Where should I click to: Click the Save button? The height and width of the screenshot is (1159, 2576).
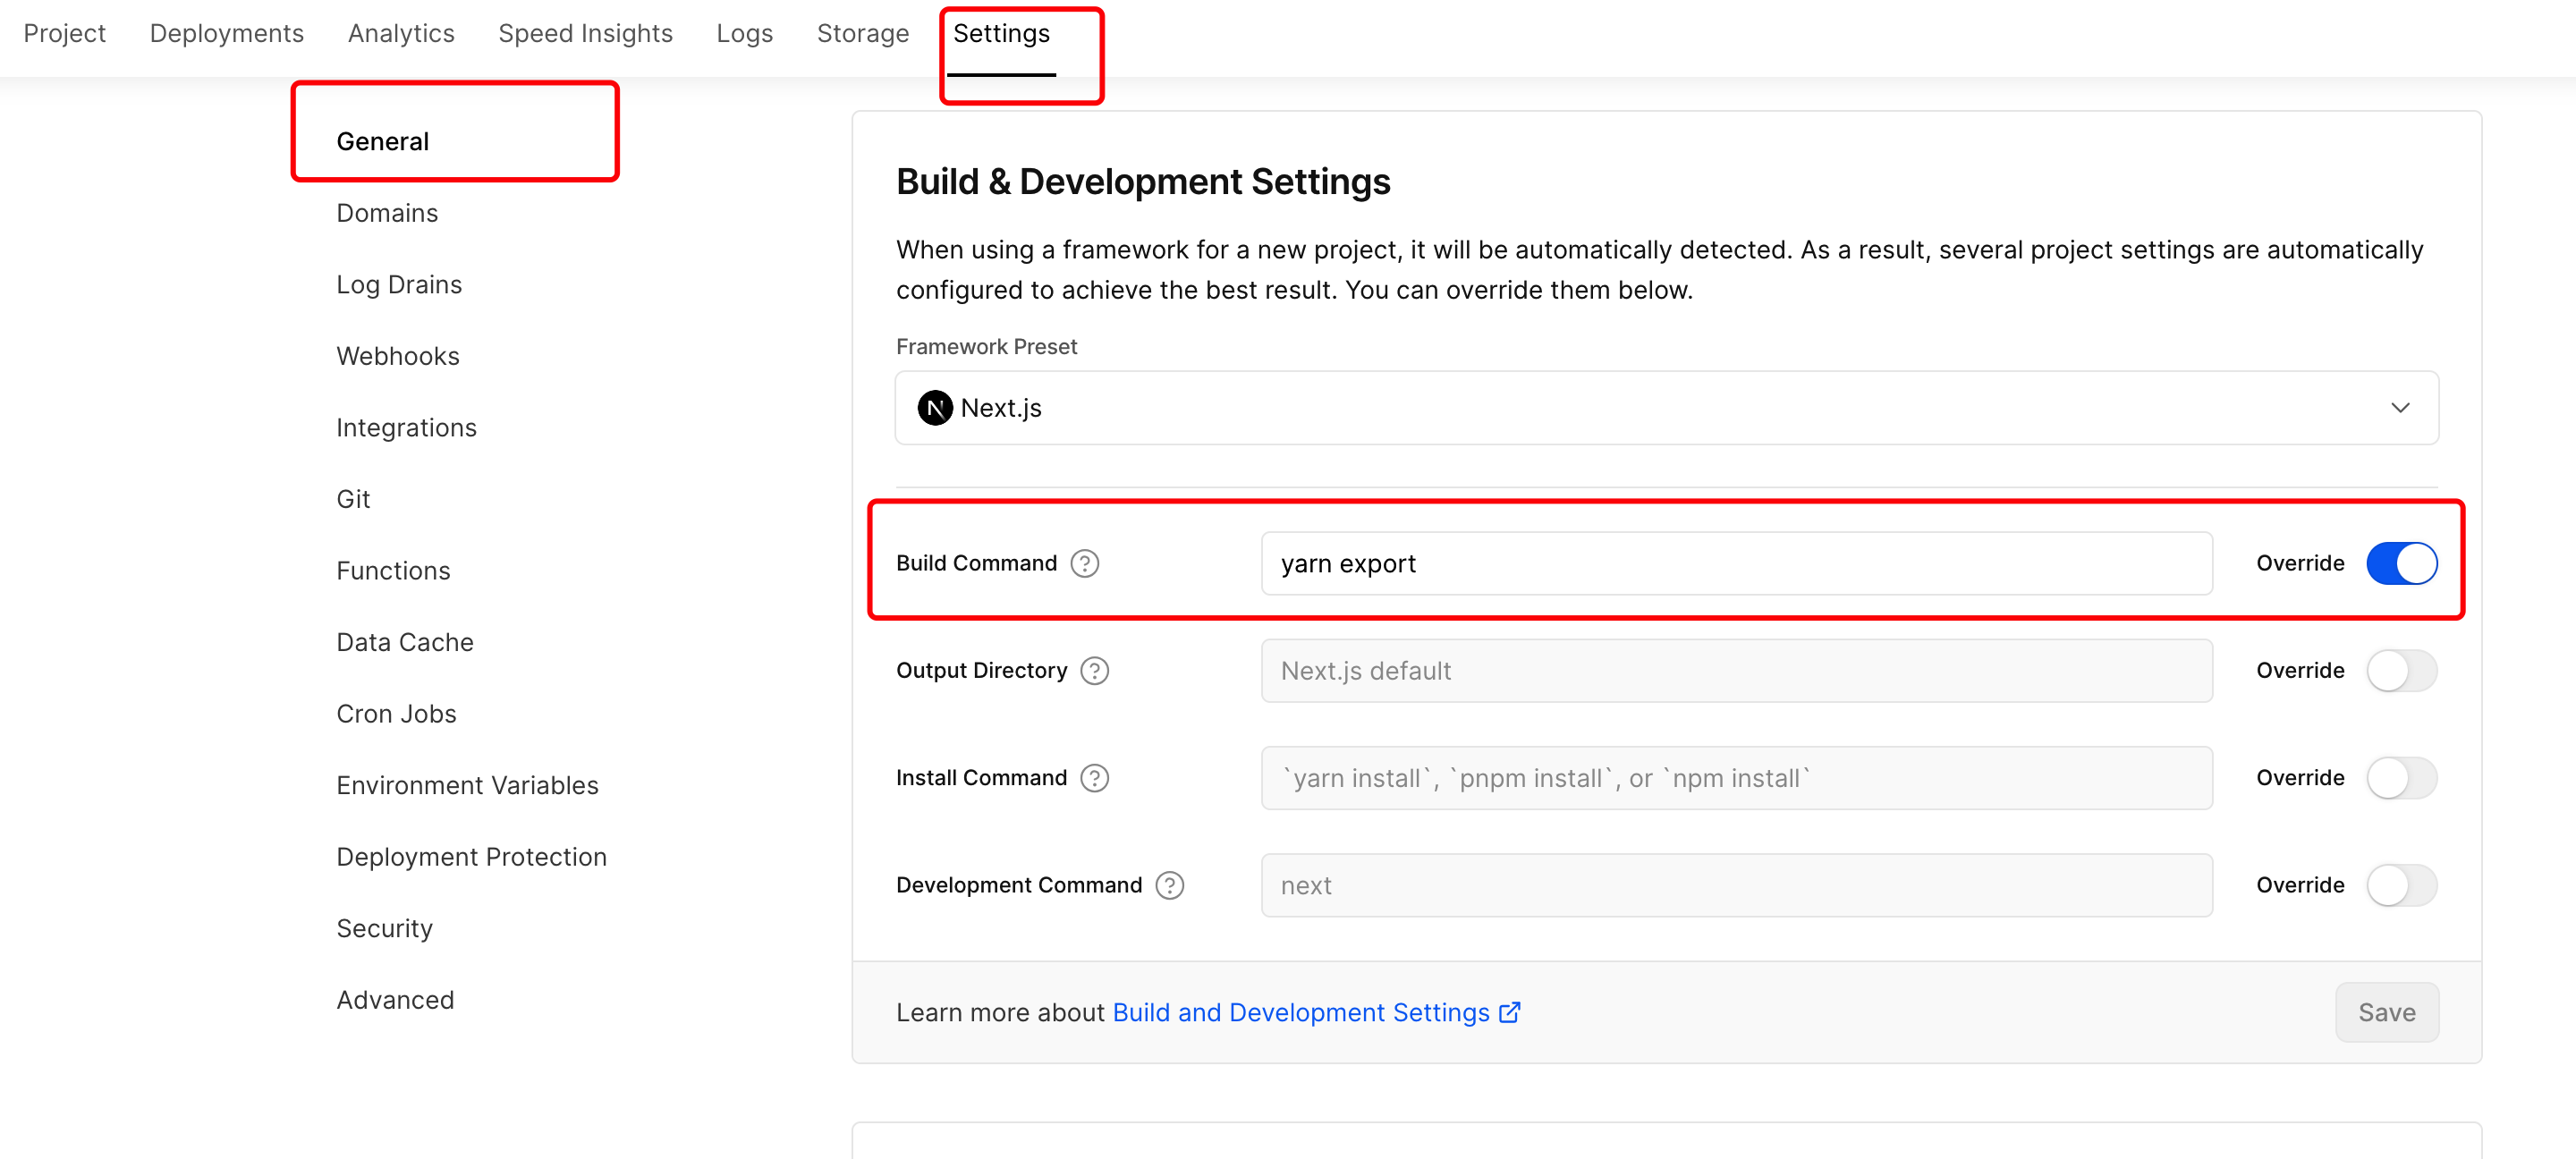coord(2386,1012)
